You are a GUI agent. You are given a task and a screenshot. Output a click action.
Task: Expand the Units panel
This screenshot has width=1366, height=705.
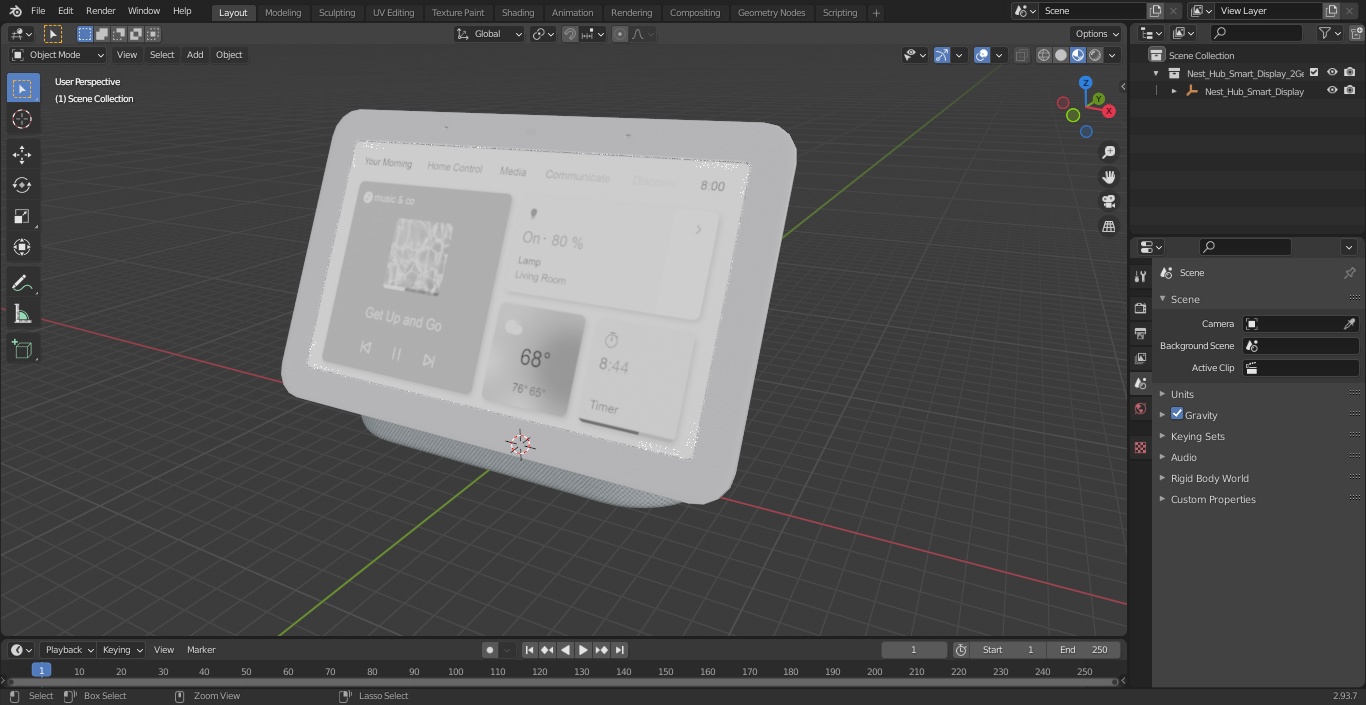point(1182,394)
